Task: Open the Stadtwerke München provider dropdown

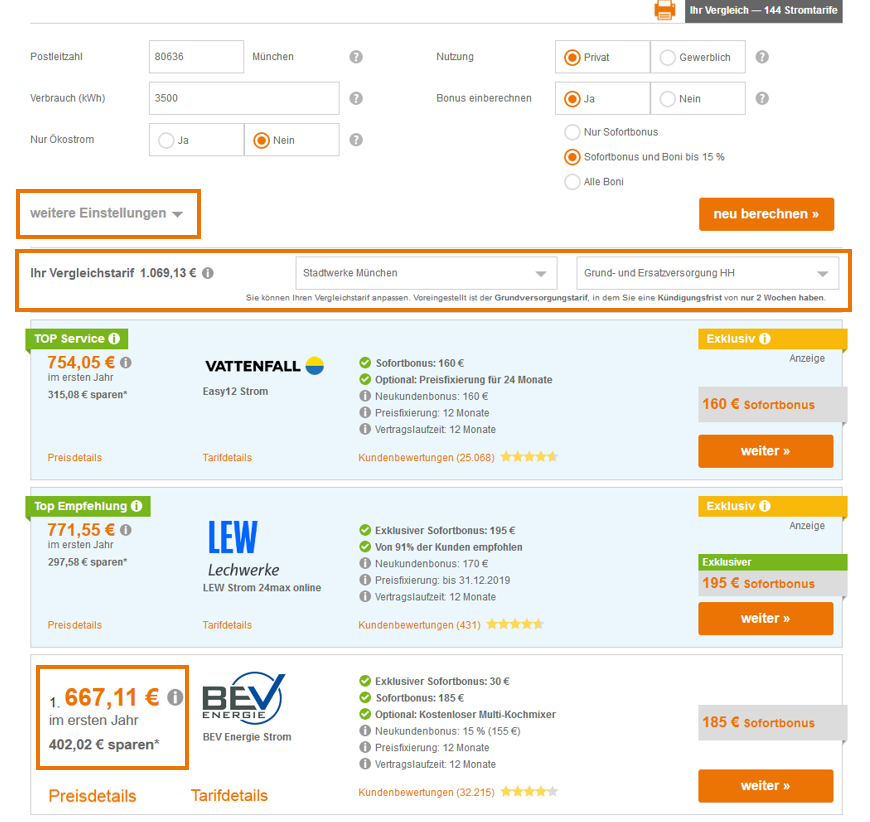Action: (x=427, y=273)
